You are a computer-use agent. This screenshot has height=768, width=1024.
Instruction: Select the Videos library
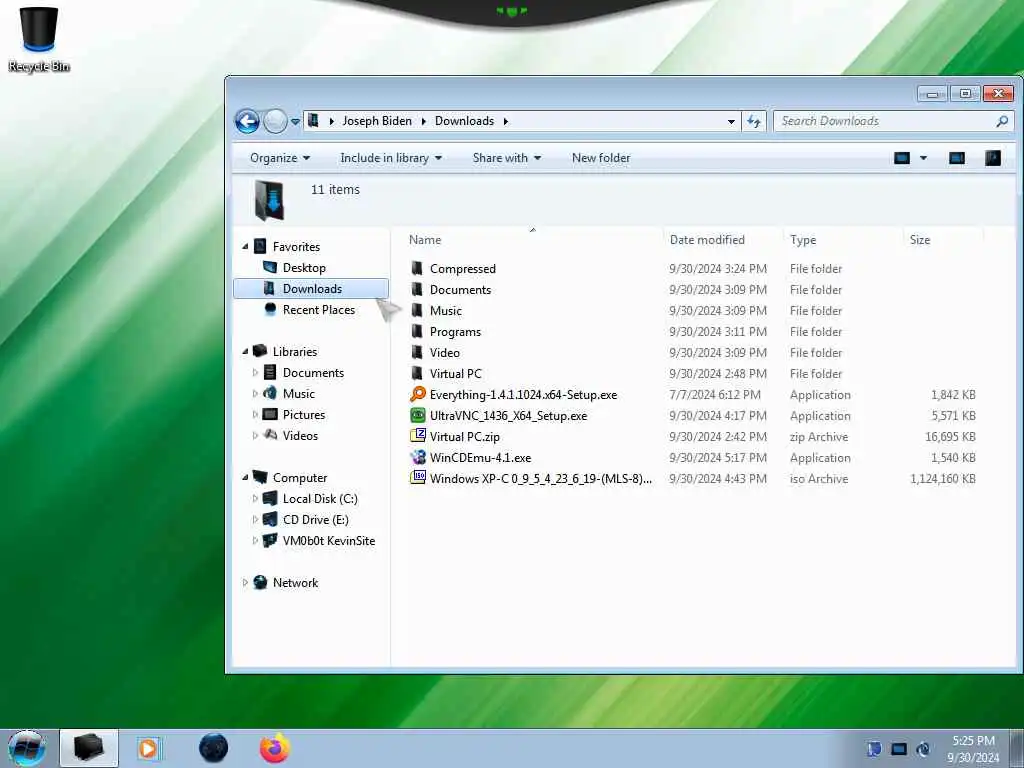tap(300, 436)
